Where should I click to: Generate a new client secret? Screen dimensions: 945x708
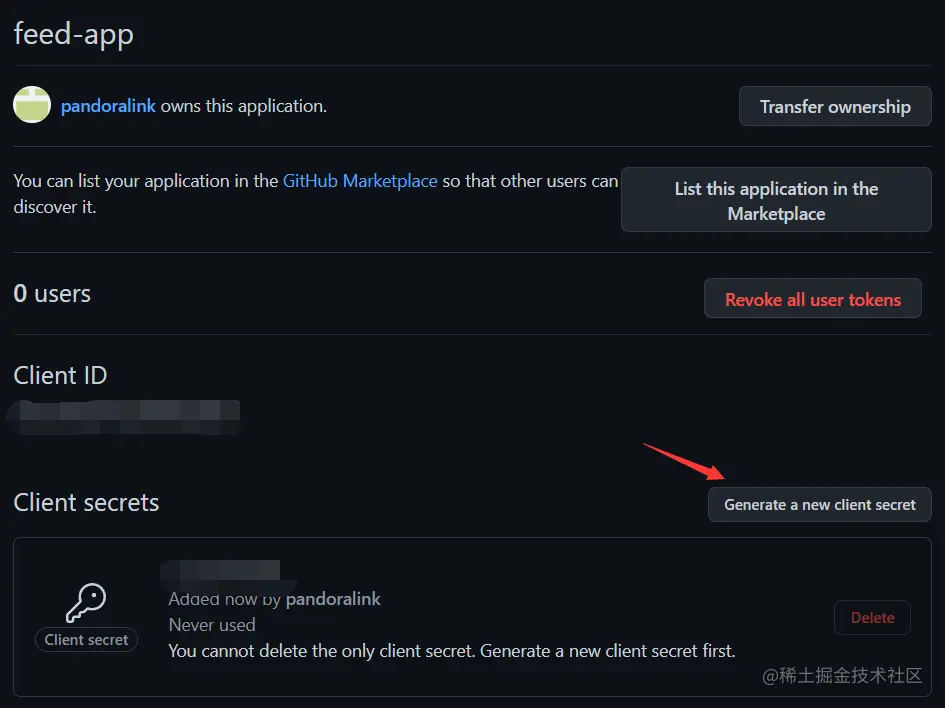(819, 505)
